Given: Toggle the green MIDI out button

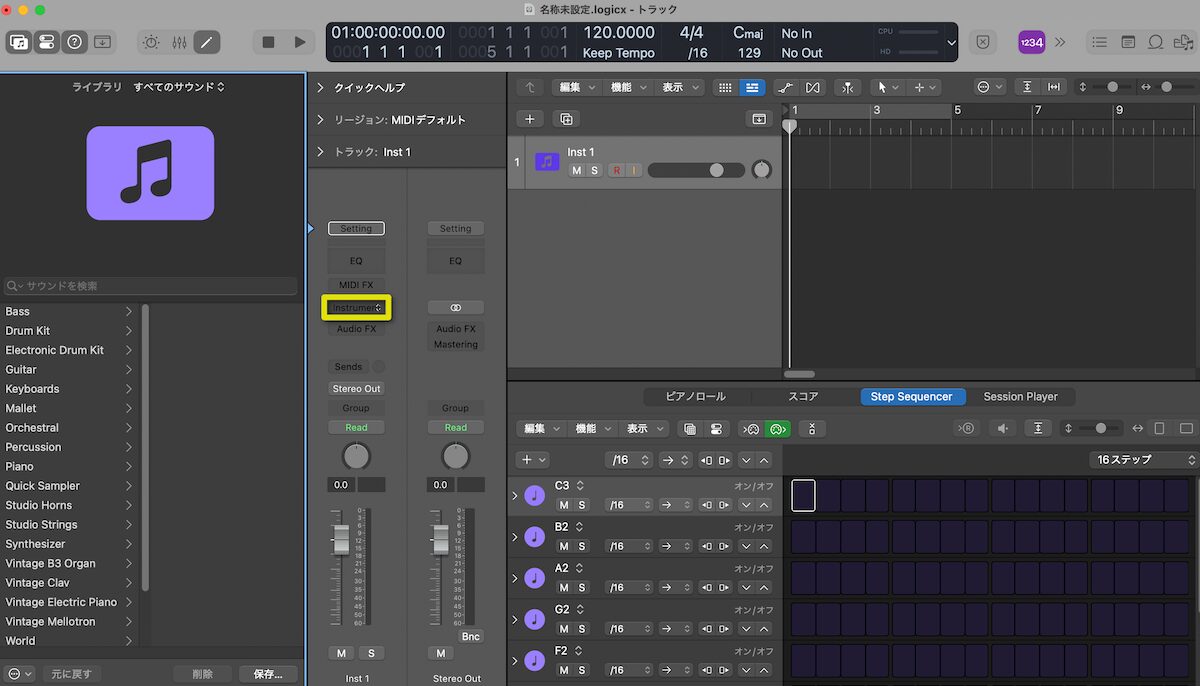Looking at the screenshot, I should [777, 429].
